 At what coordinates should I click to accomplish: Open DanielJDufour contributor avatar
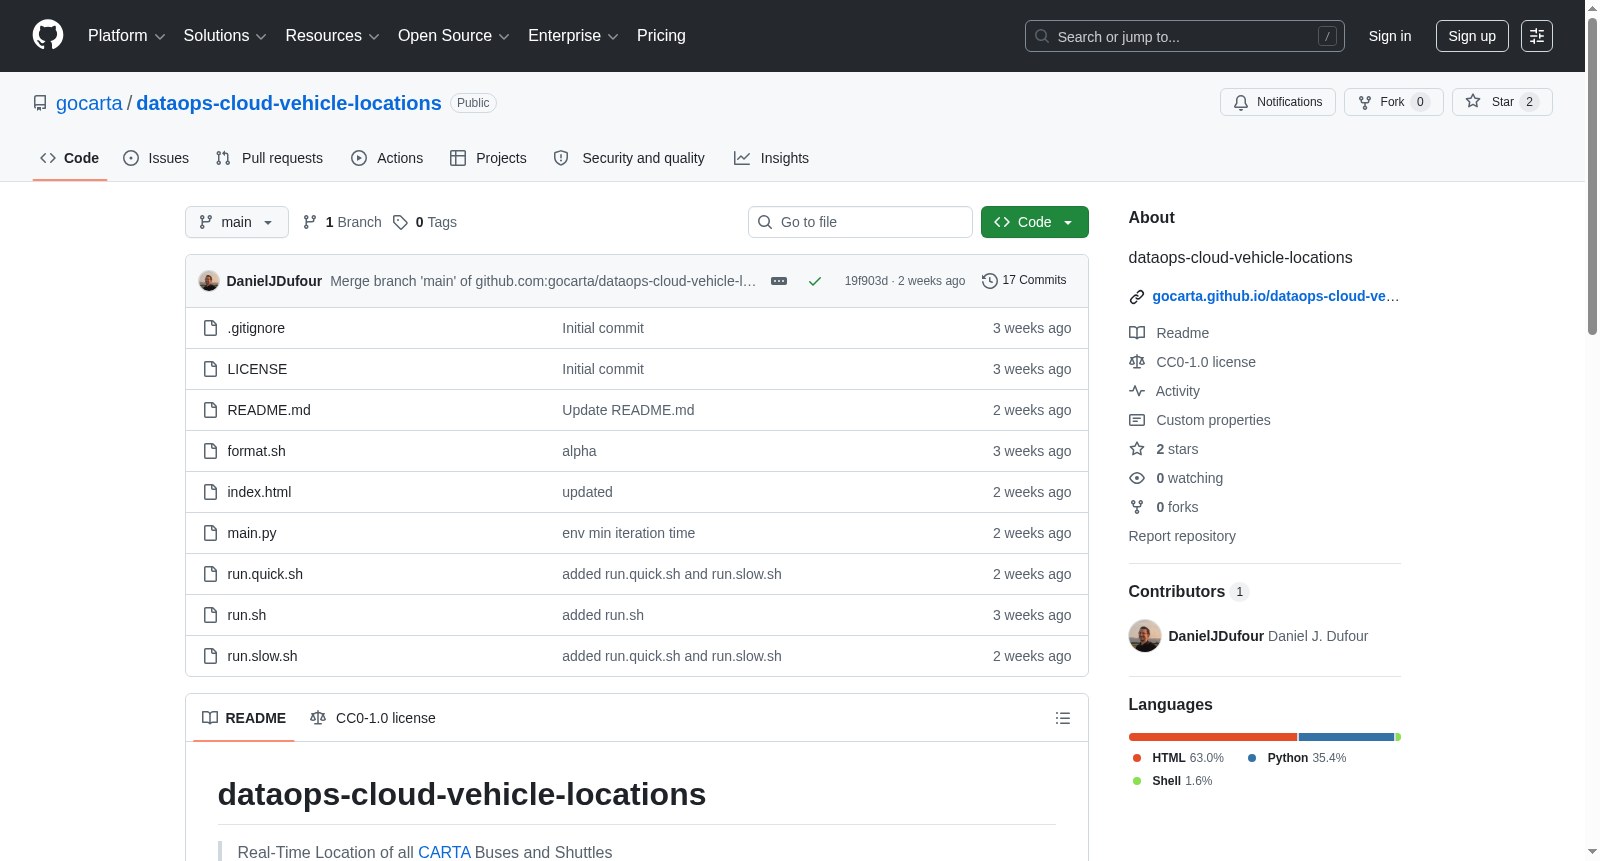[1145, 636]
